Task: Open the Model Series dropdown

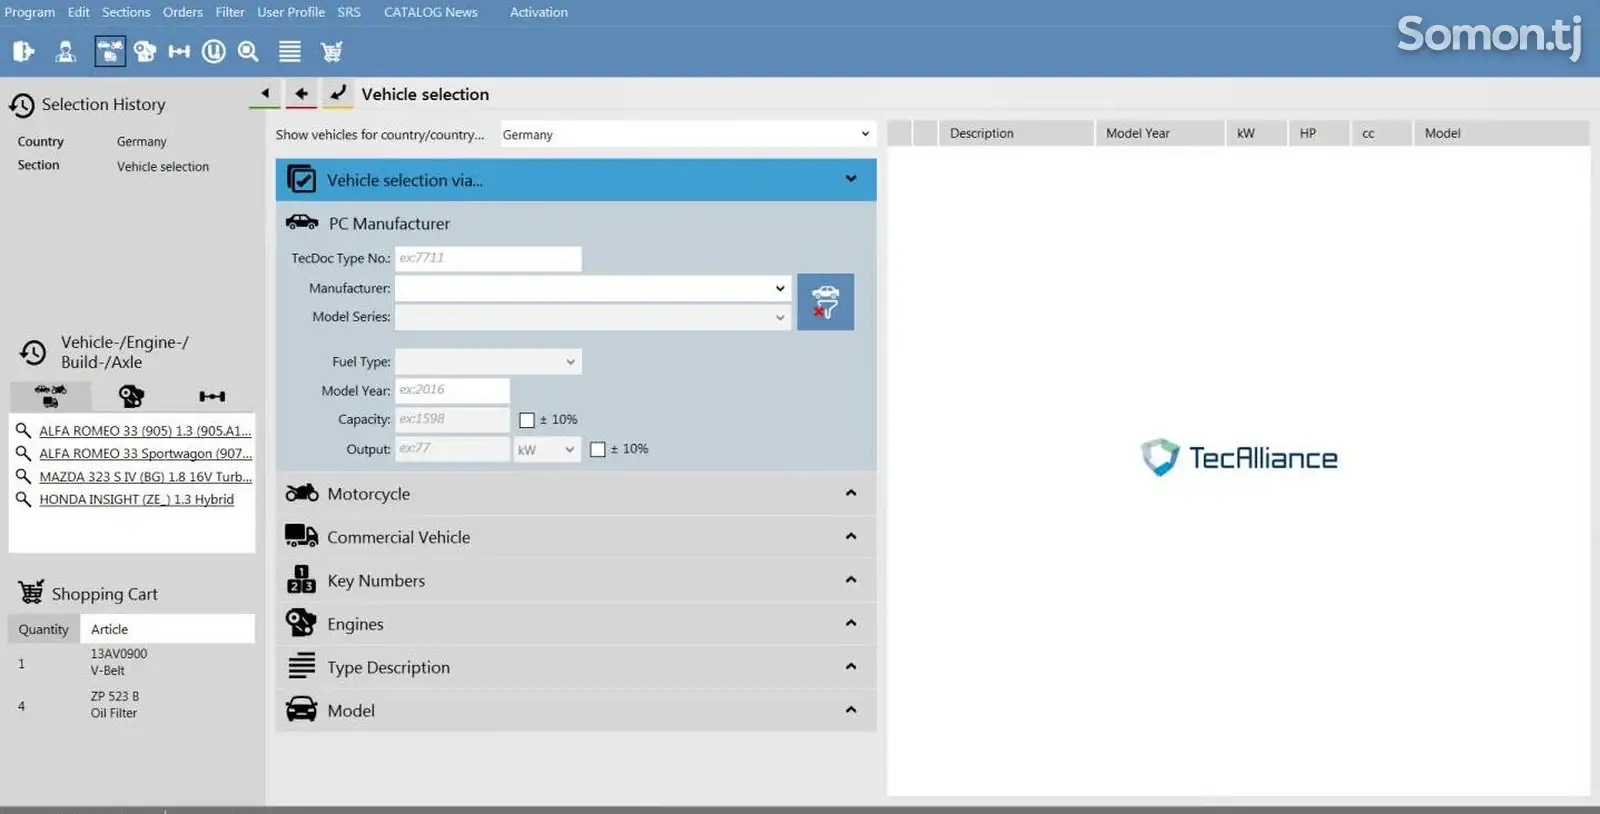Action: click(x=593, y=317)
